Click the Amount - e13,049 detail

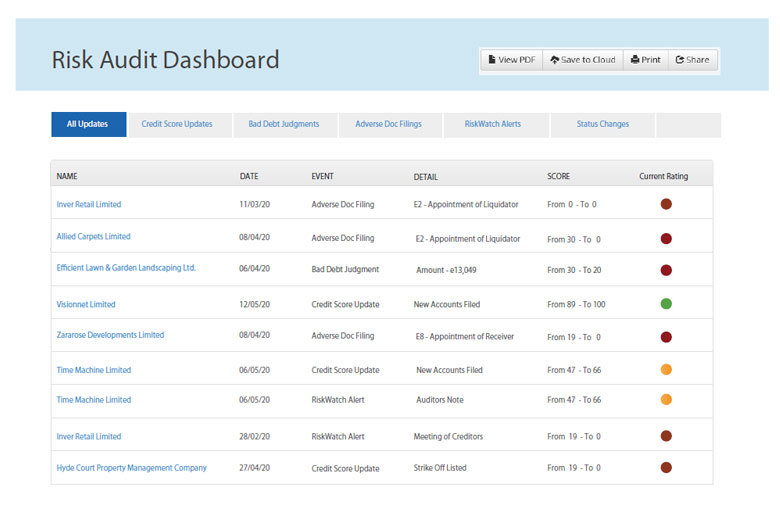tap(446, 270)
